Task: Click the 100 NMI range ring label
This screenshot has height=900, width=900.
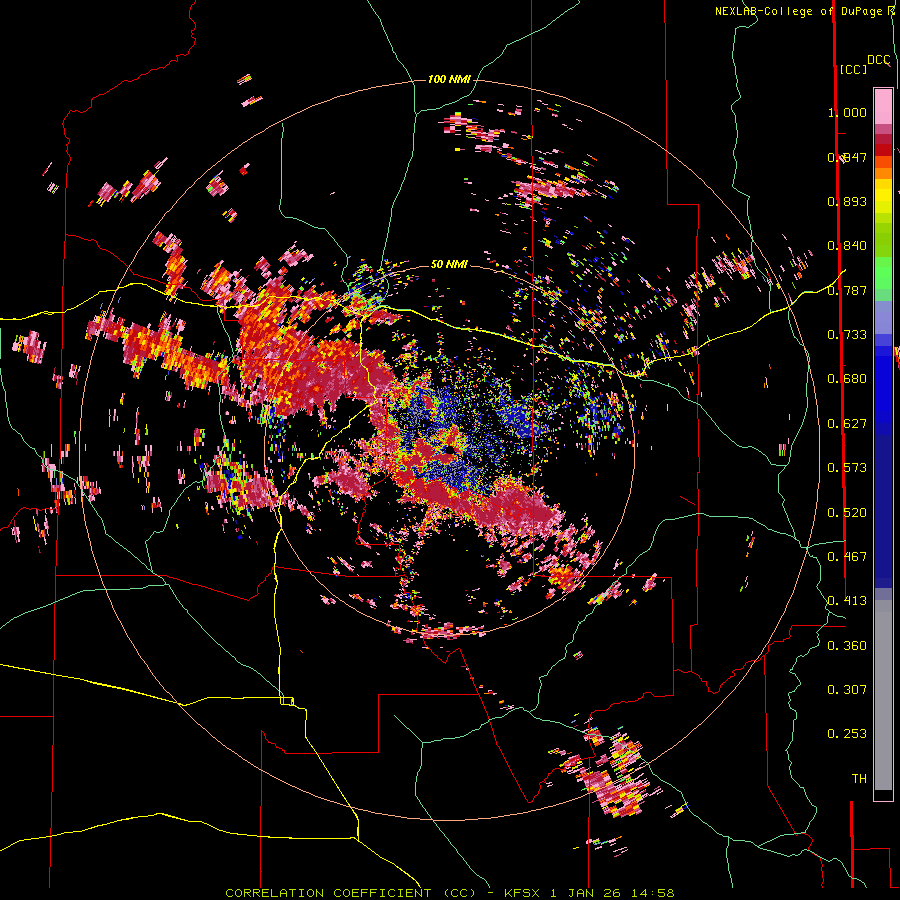Action: [449, 79]
